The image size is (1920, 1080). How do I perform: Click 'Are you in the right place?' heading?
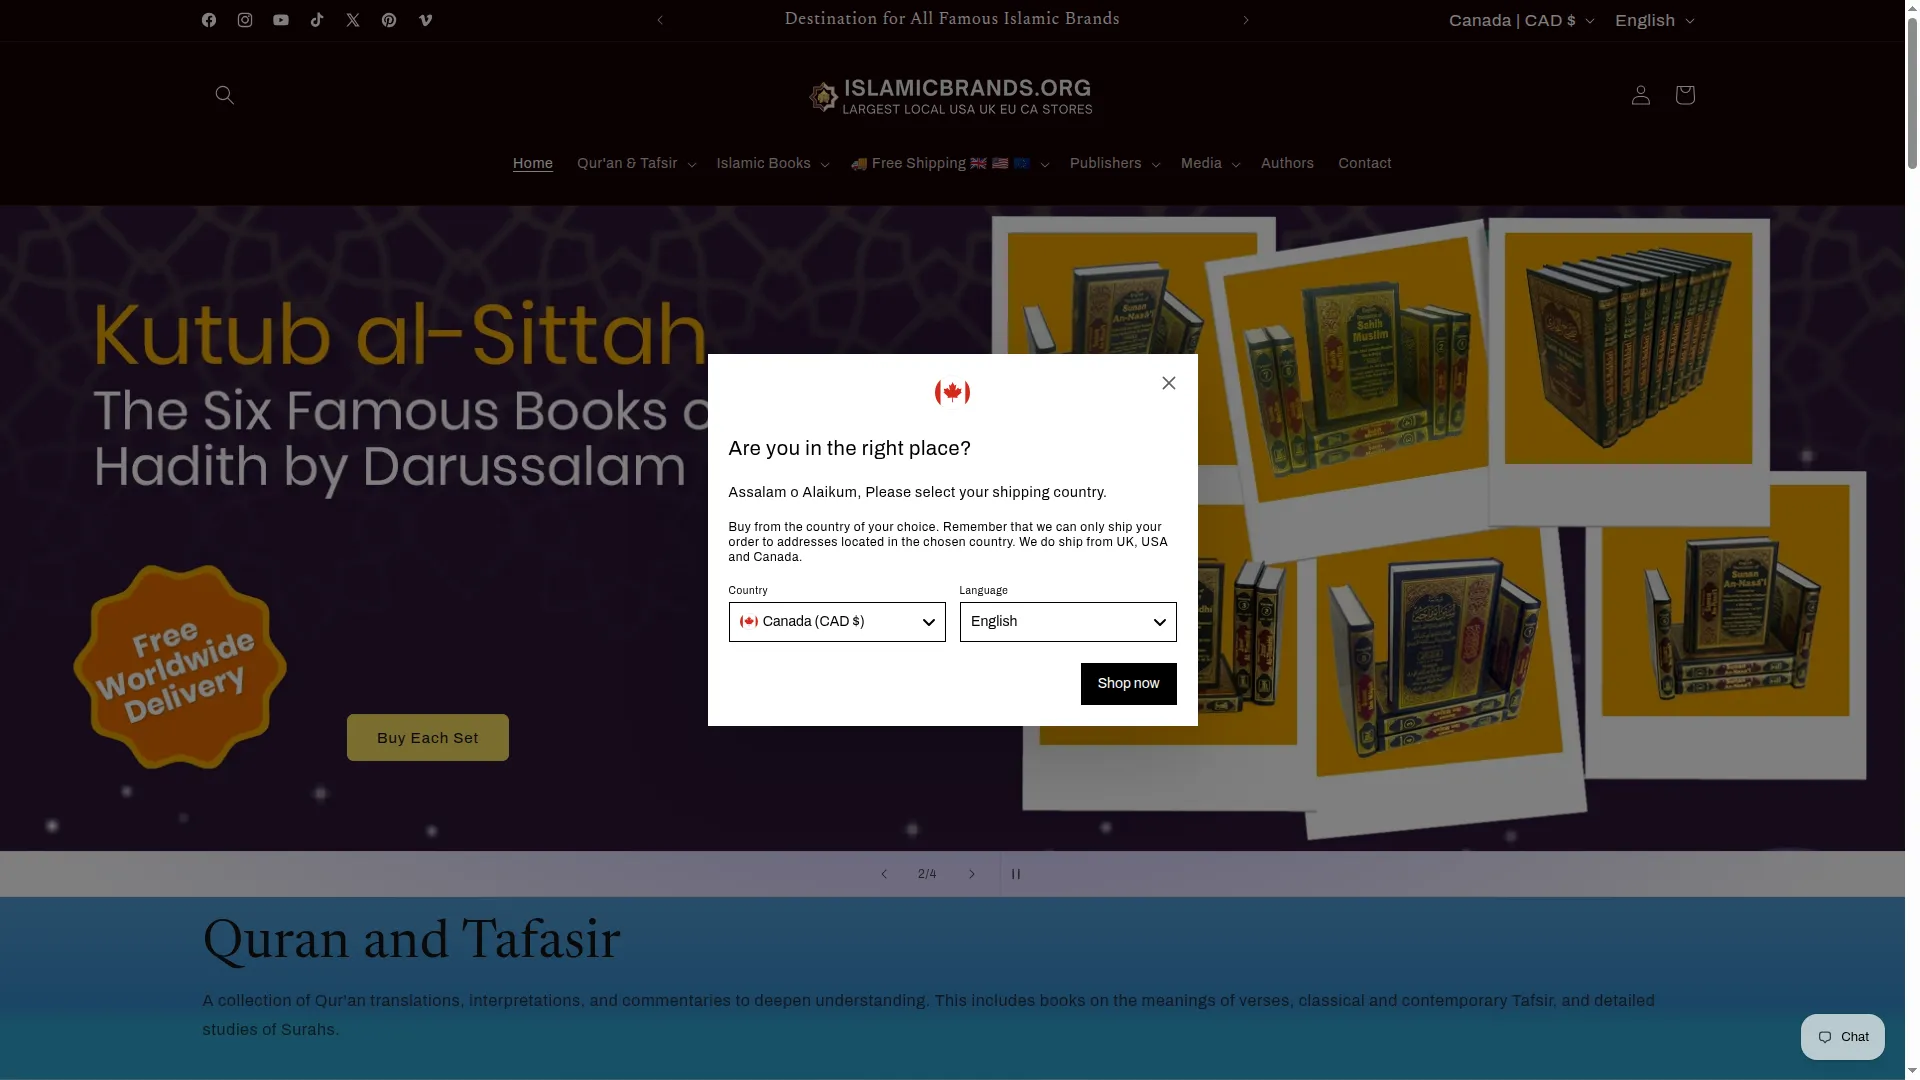pos(850,449)
